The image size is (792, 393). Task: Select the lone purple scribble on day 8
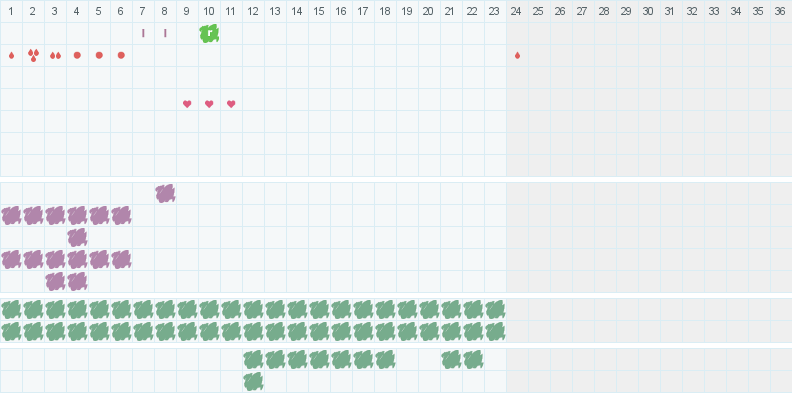point(165,193)
